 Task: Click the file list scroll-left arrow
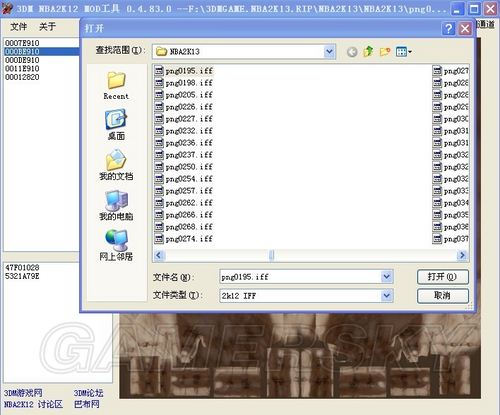pos(158,255)
